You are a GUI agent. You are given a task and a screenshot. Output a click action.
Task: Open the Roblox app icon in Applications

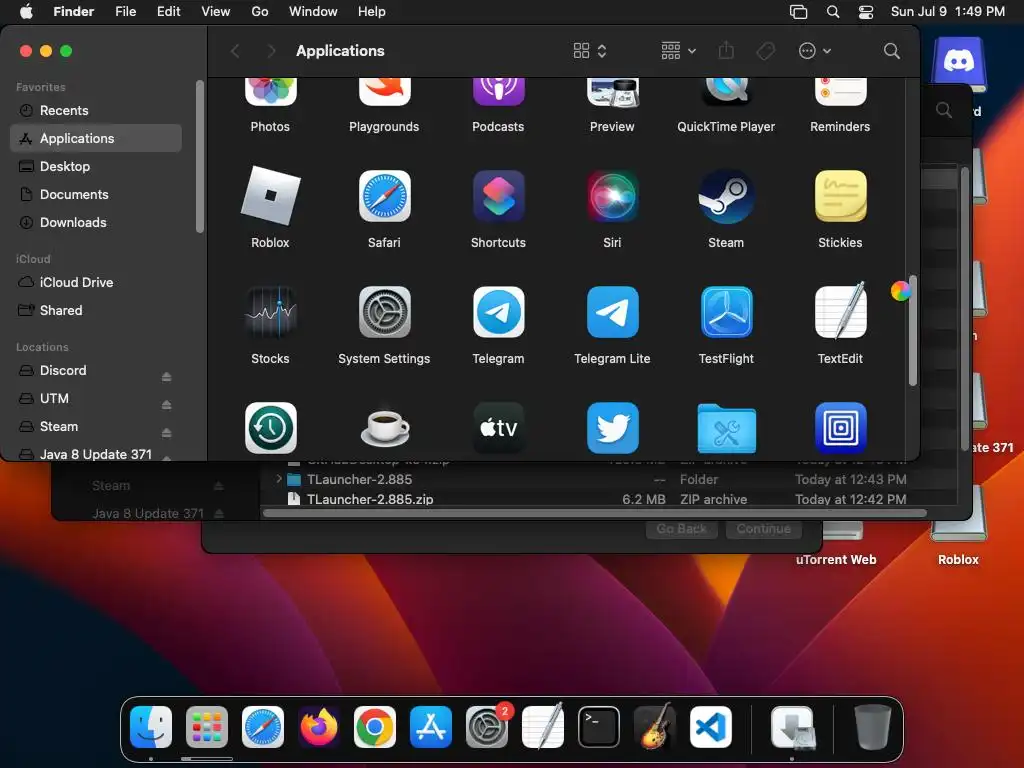click(270, 196)
